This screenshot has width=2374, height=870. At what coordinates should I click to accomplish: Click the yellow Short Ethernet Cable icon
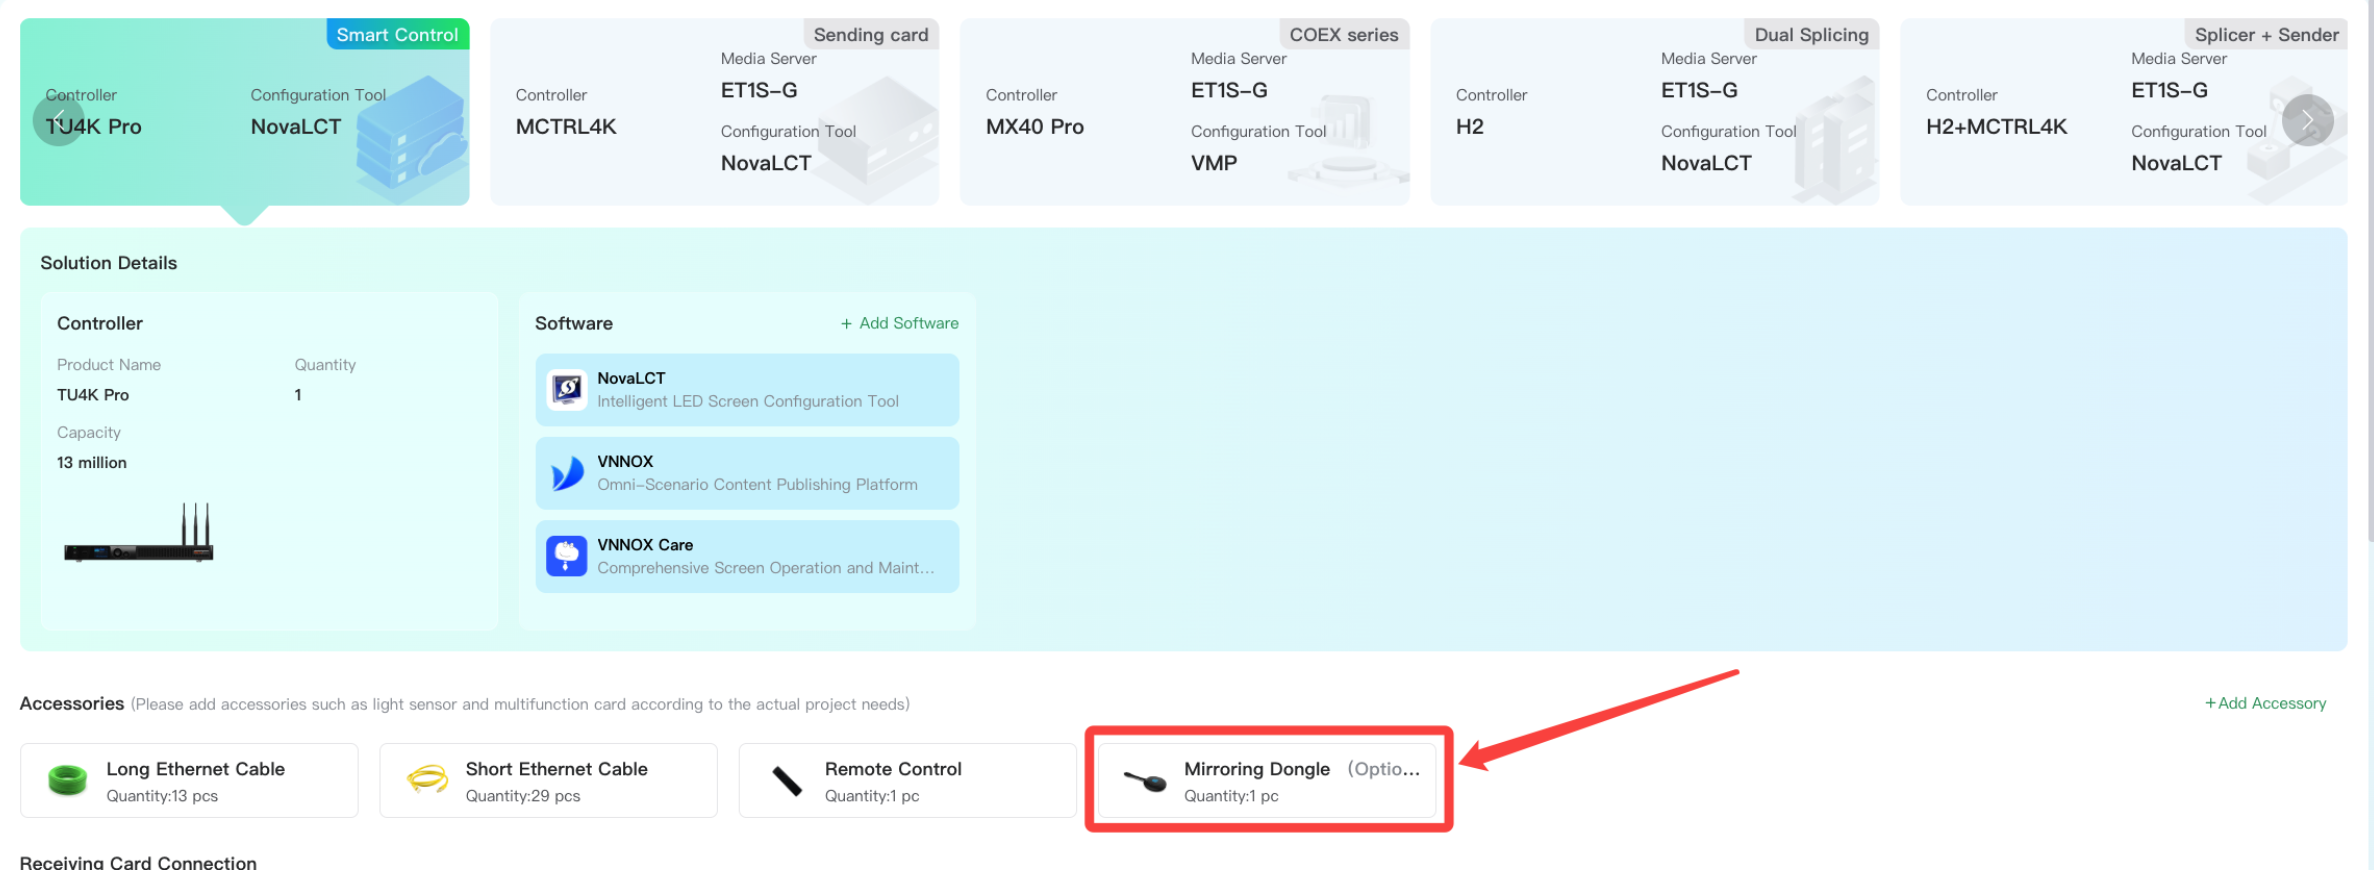(427, 780)
